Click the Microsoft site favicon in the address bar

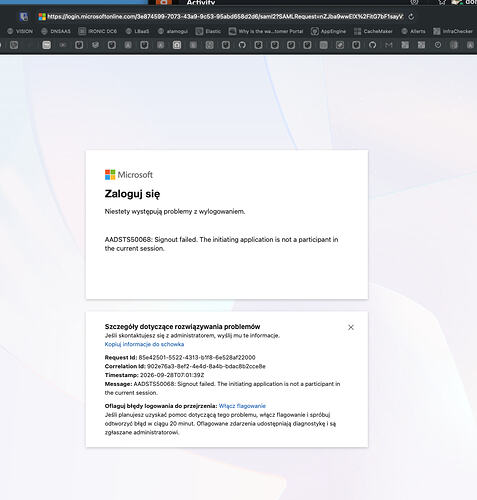pos(42,17)
